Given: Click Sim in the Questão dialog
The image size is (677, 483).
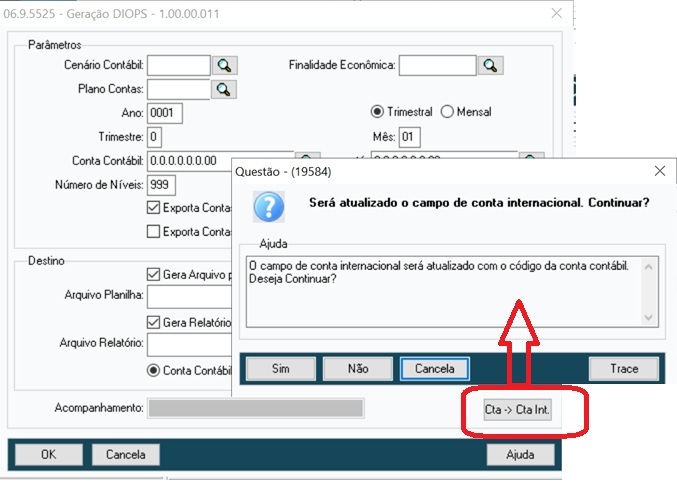Looking at the screenshot, I should pyautogui.click(x=281, y=369).
